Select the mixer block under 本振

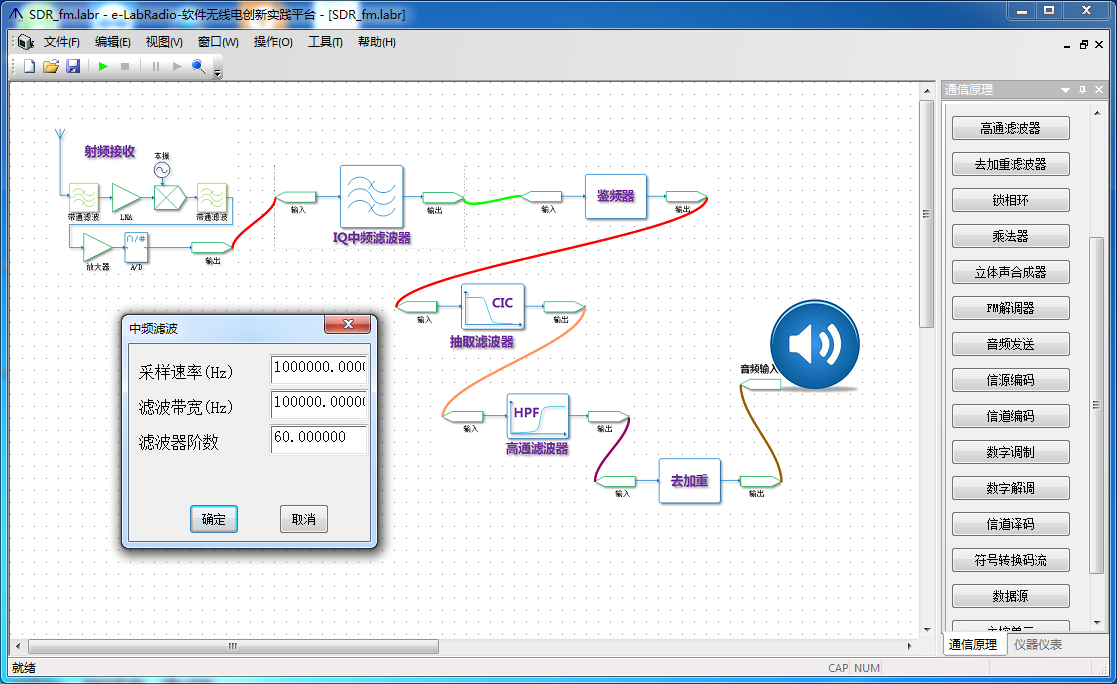170,197
